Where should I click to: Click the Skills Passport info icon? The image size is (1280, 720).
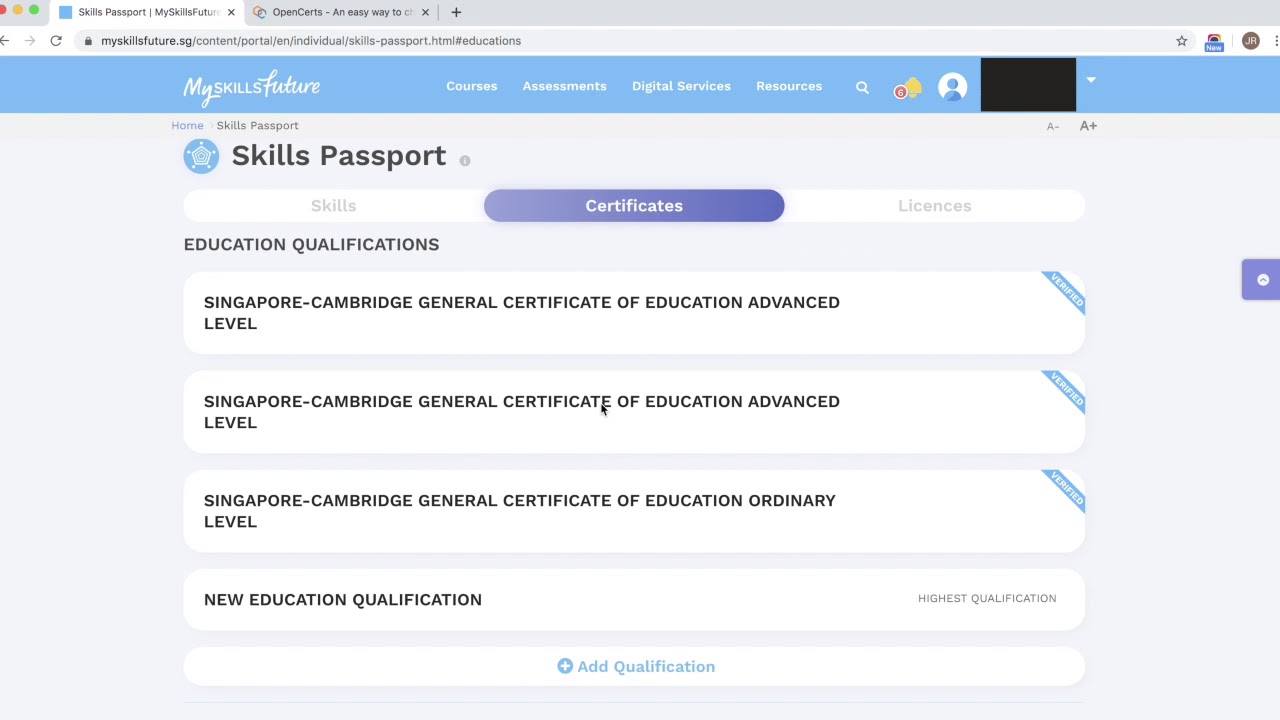coord(465,161)
